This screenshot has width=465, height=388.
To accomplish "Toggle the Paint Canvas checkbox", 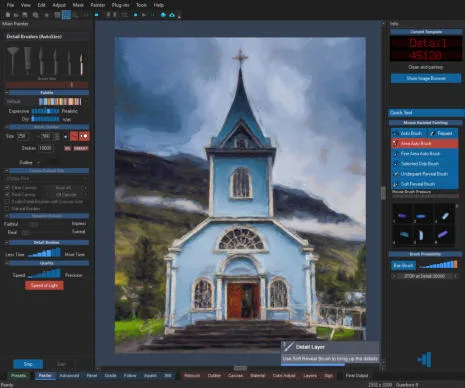I will (7, 194).
